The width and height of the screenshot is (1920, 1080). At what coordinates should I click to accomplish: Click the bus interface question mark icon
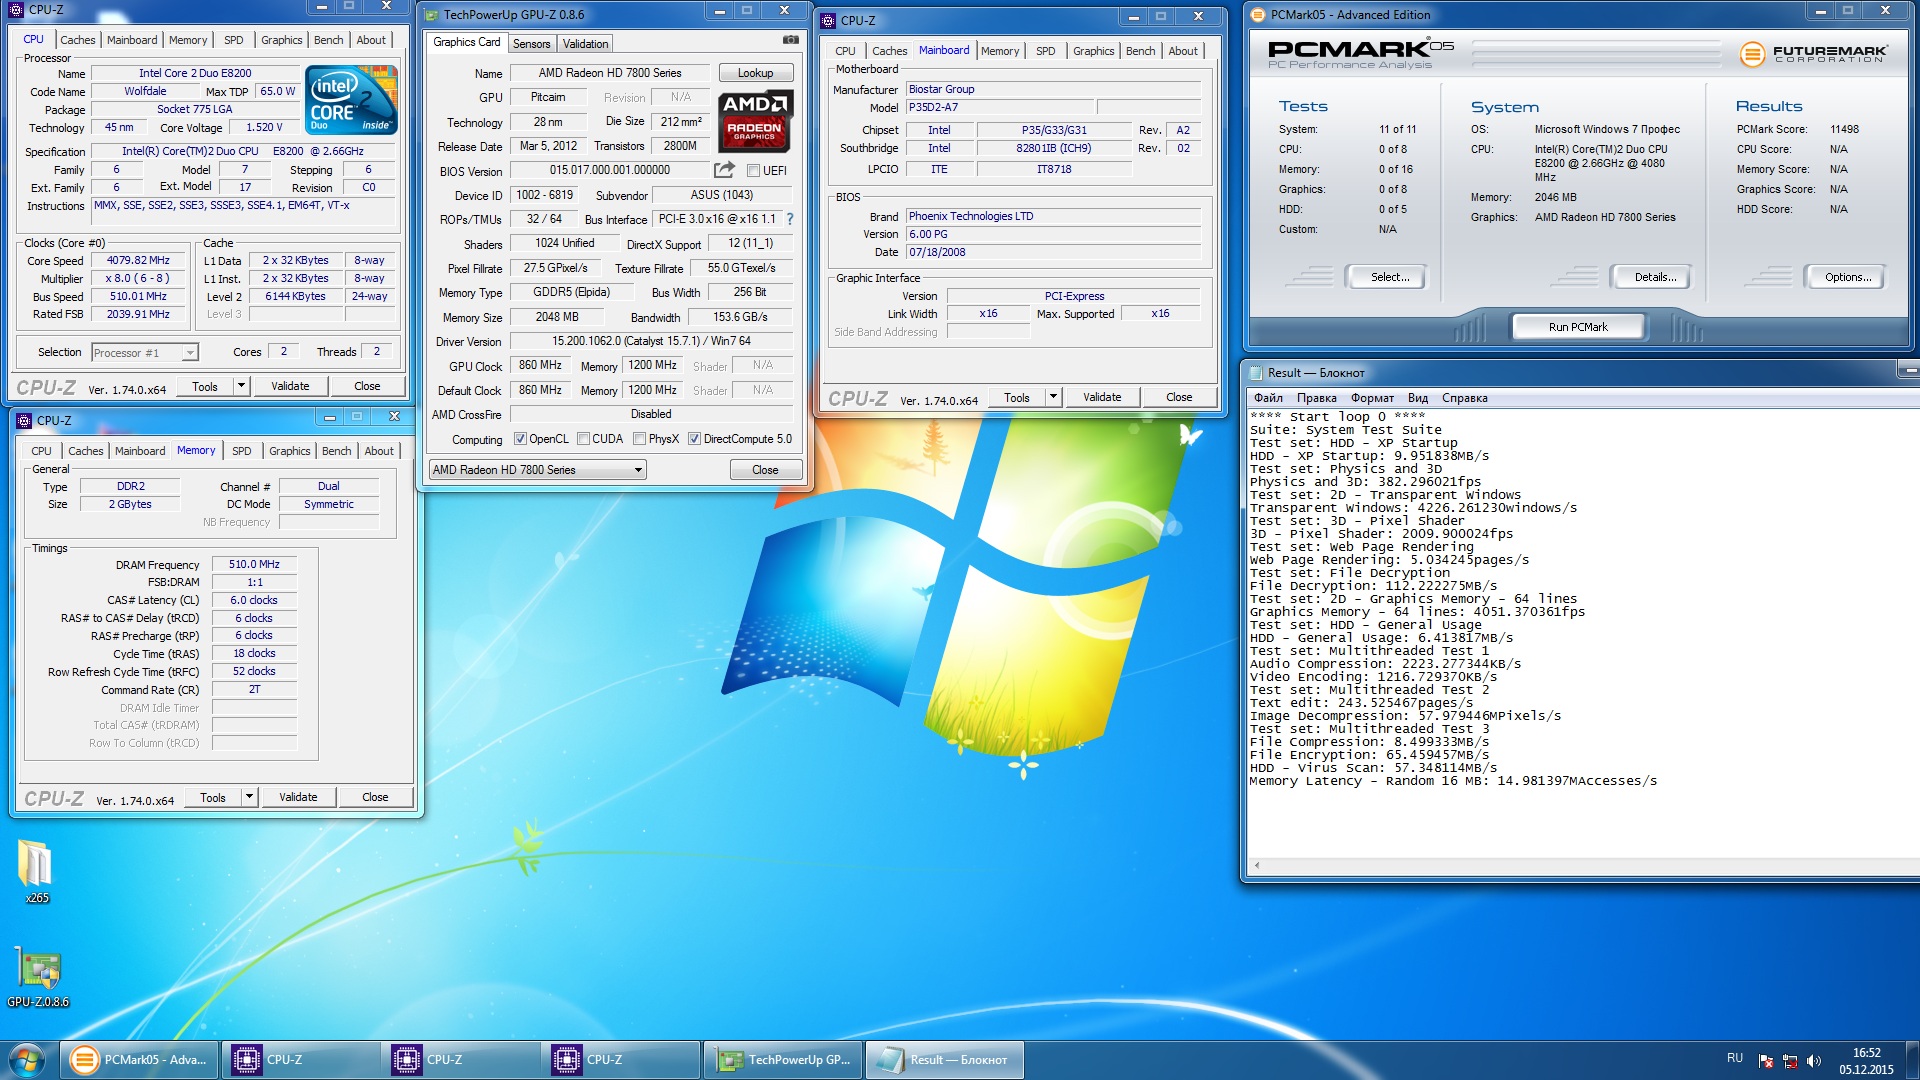coord(790,219)
